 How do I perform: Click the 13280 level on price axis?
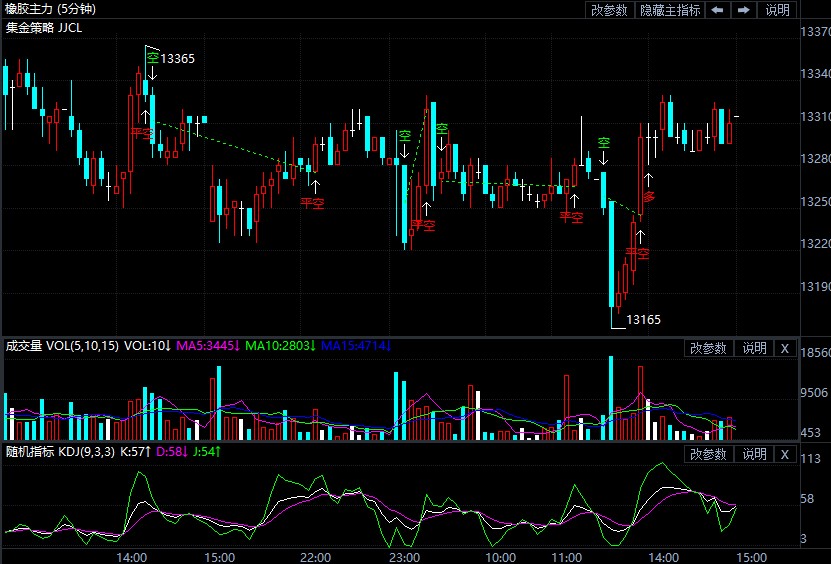coord(815,160)
